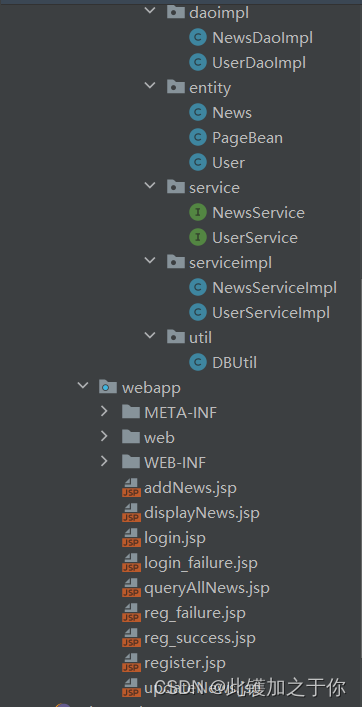This screenshot has height=707, width=362.
Task: Collapse the webapp folder
Action: tap(82, 386)
